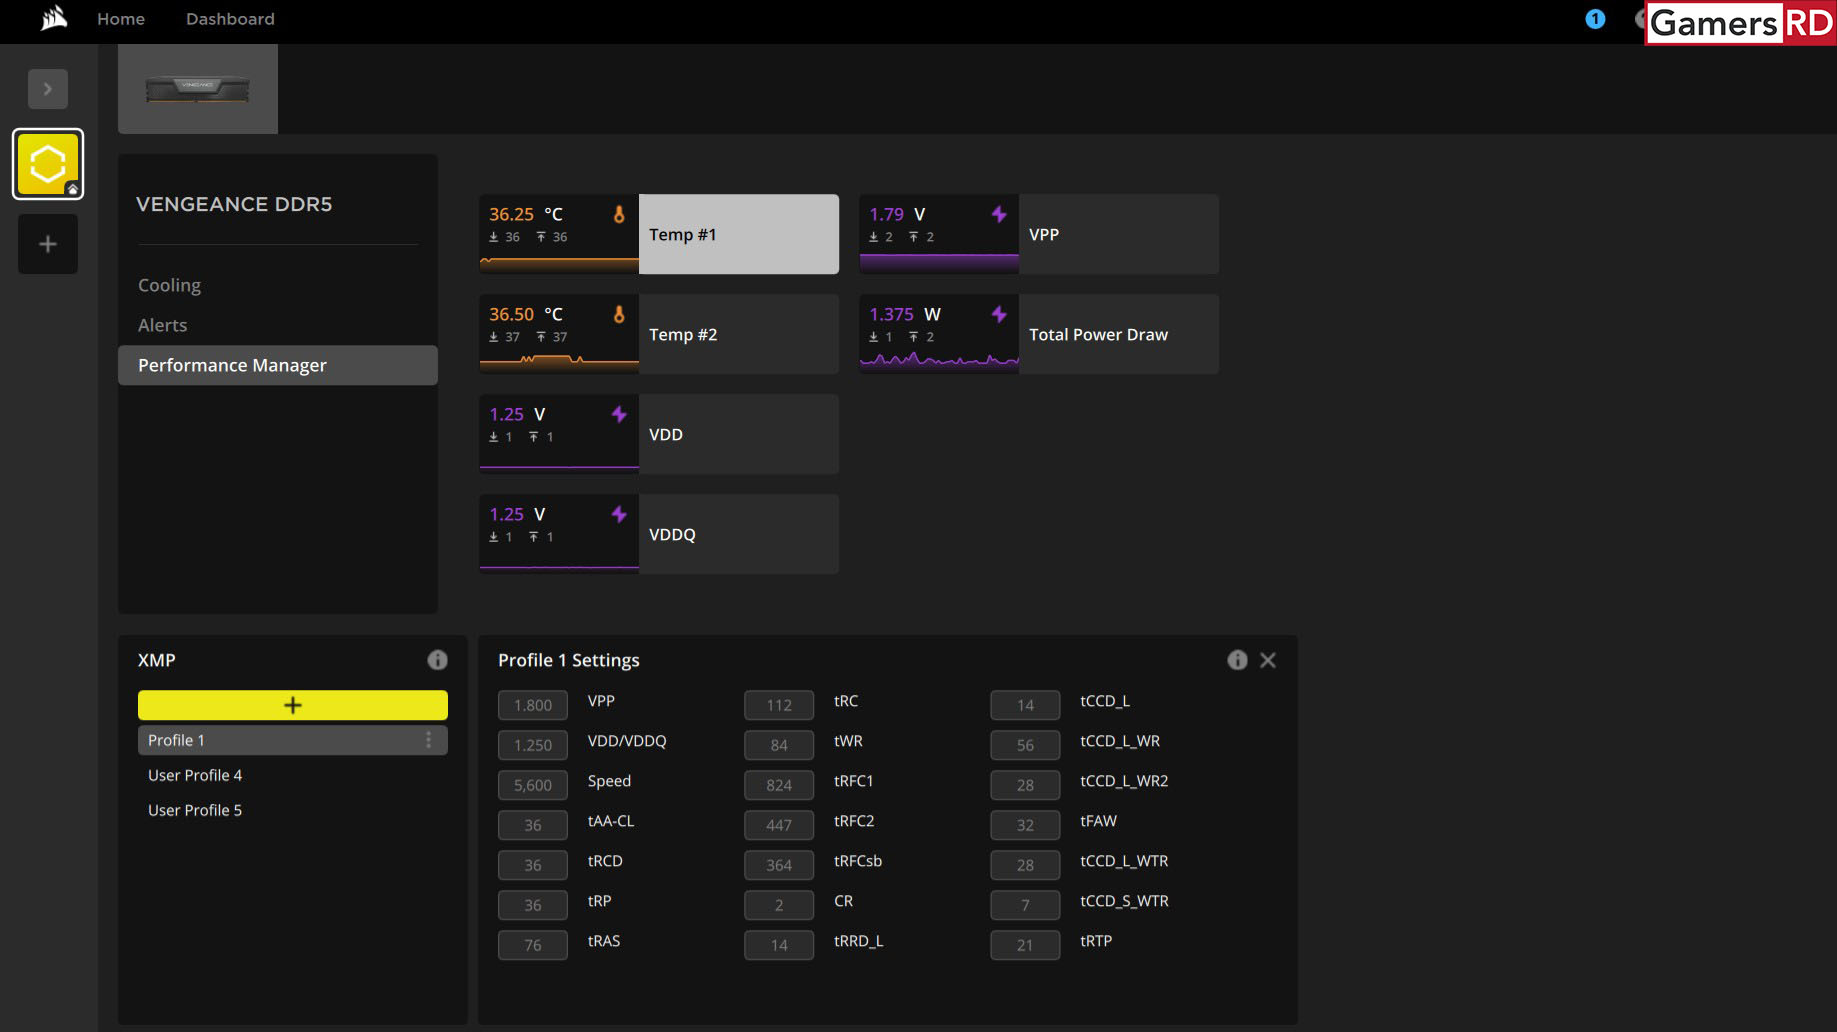Select User Profile 5

(195, 810)
